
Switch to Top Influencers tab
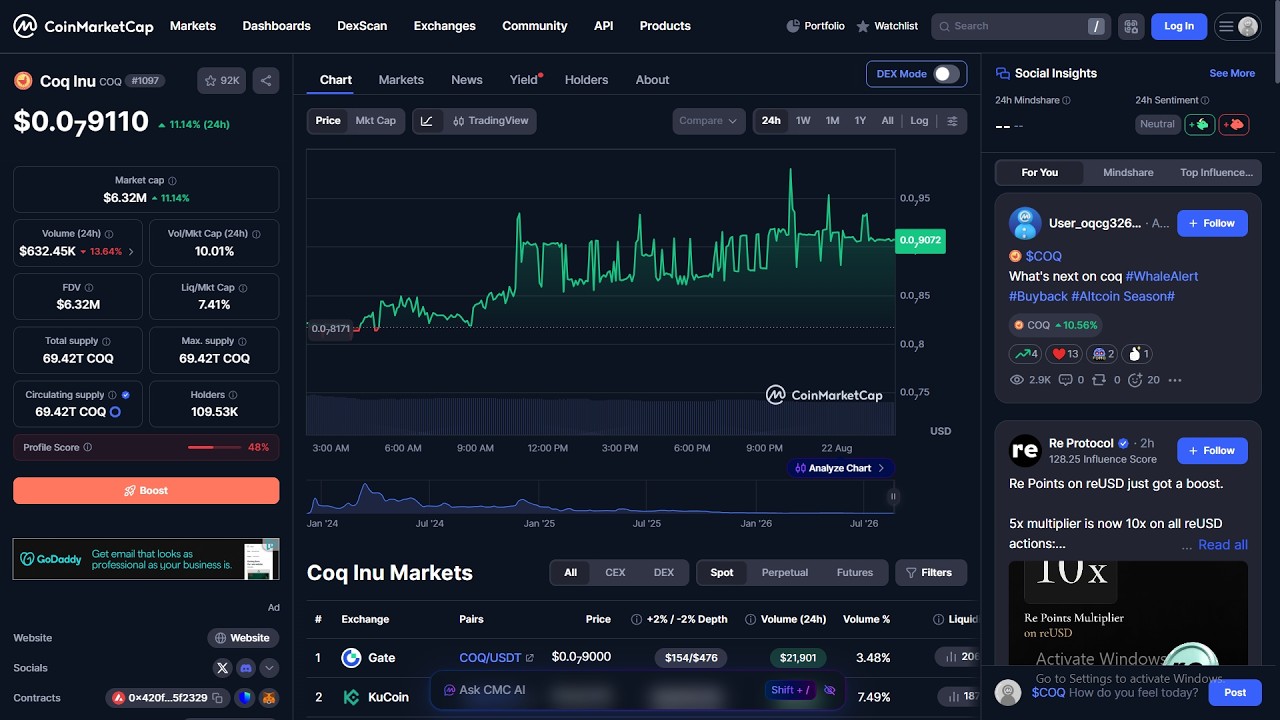tap(1216, 173)
